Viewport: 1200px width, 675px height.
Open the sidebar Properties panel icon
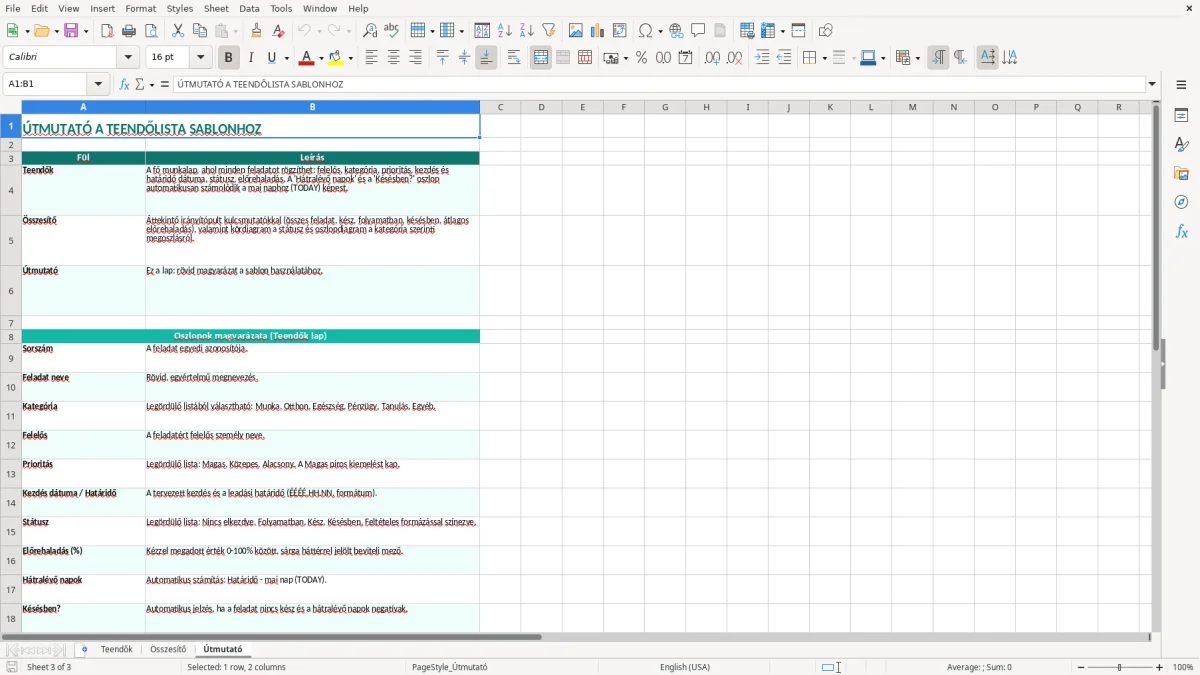coord(1181,116)
